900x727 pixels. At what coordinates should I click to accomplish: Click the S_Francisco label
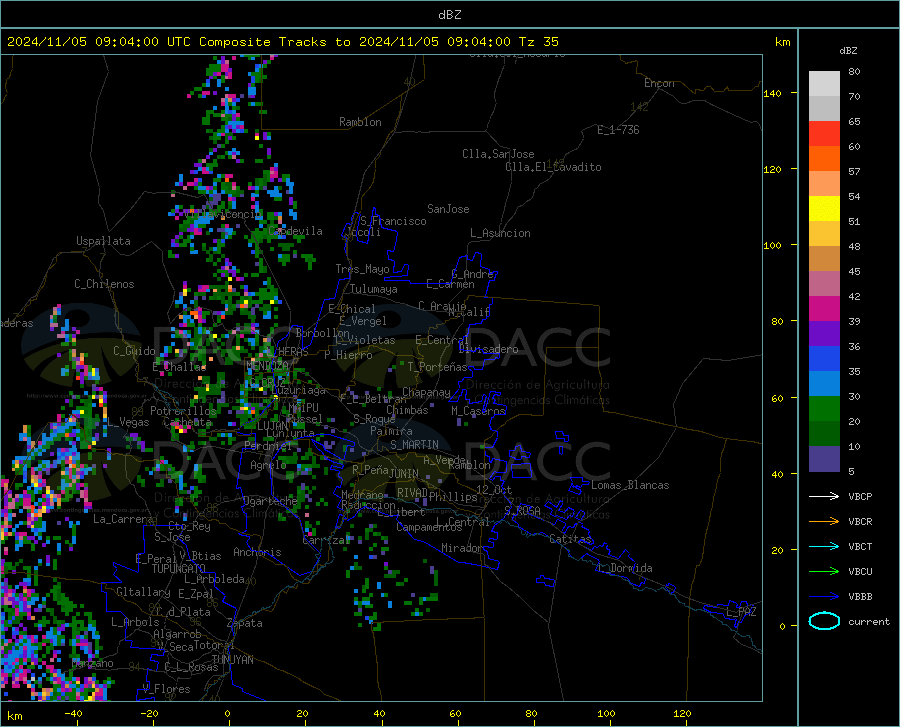(393, 221)
